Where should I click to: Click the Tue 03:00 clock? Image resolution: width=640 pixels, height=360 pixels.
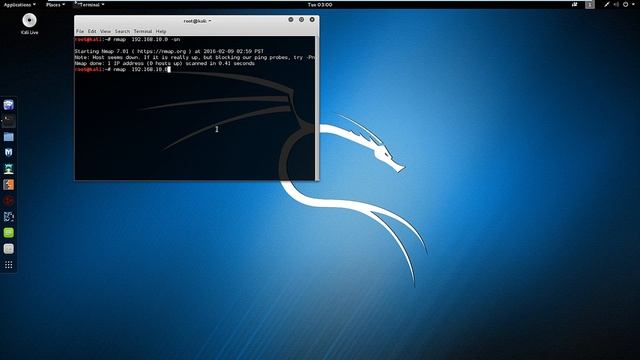(x=320, y=5)
